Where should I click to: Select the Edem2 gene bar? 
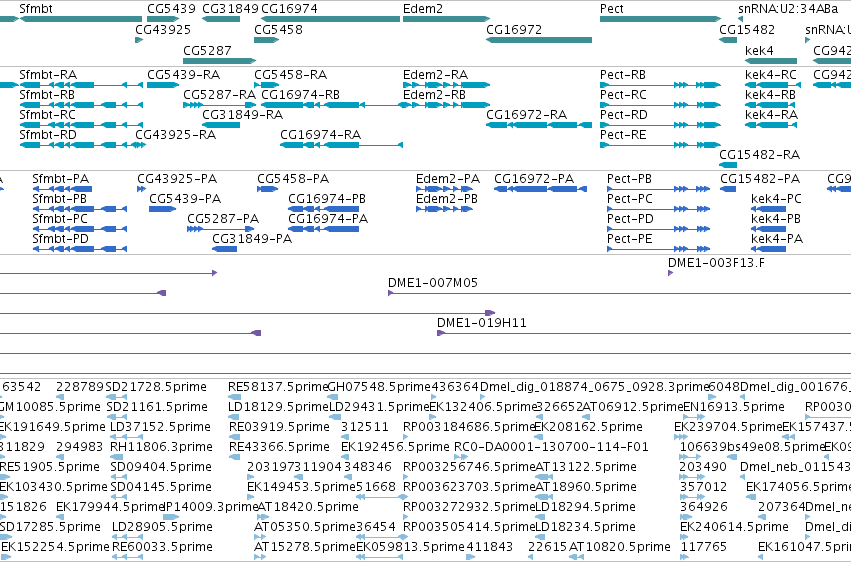[446, 19]
